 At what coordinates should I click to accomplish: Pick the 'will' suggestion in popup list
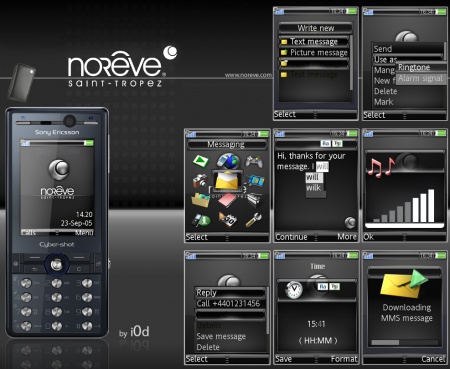pos(314,177)
